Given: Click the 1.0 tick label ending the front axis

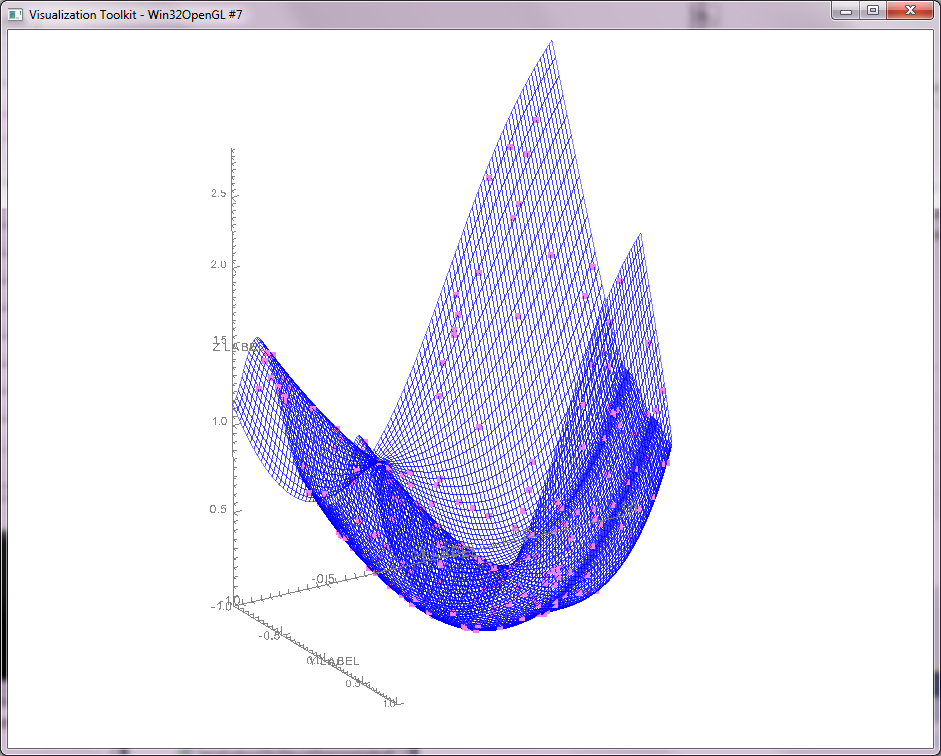Looking at the screenshot, I should [x=387, y=703].
